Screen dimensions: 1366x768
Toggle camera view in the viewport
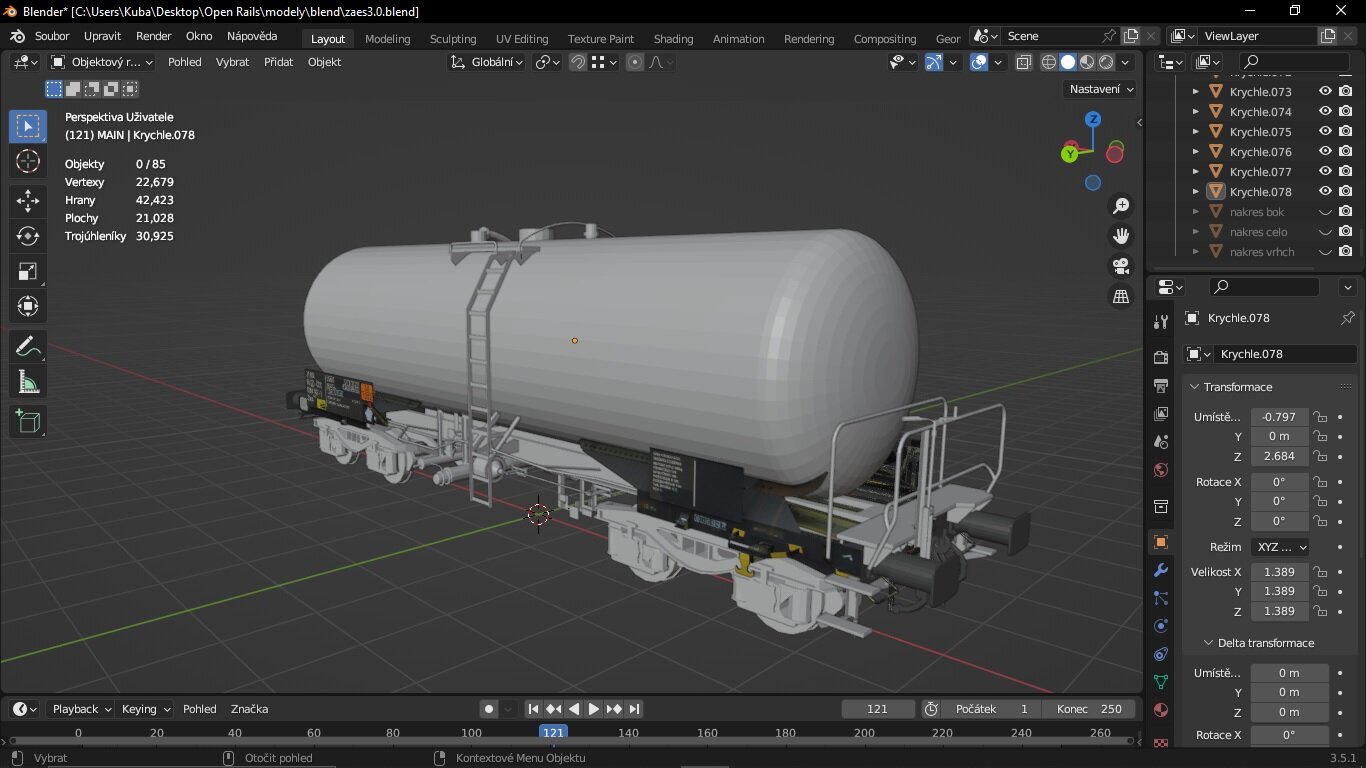point(1121,266)
